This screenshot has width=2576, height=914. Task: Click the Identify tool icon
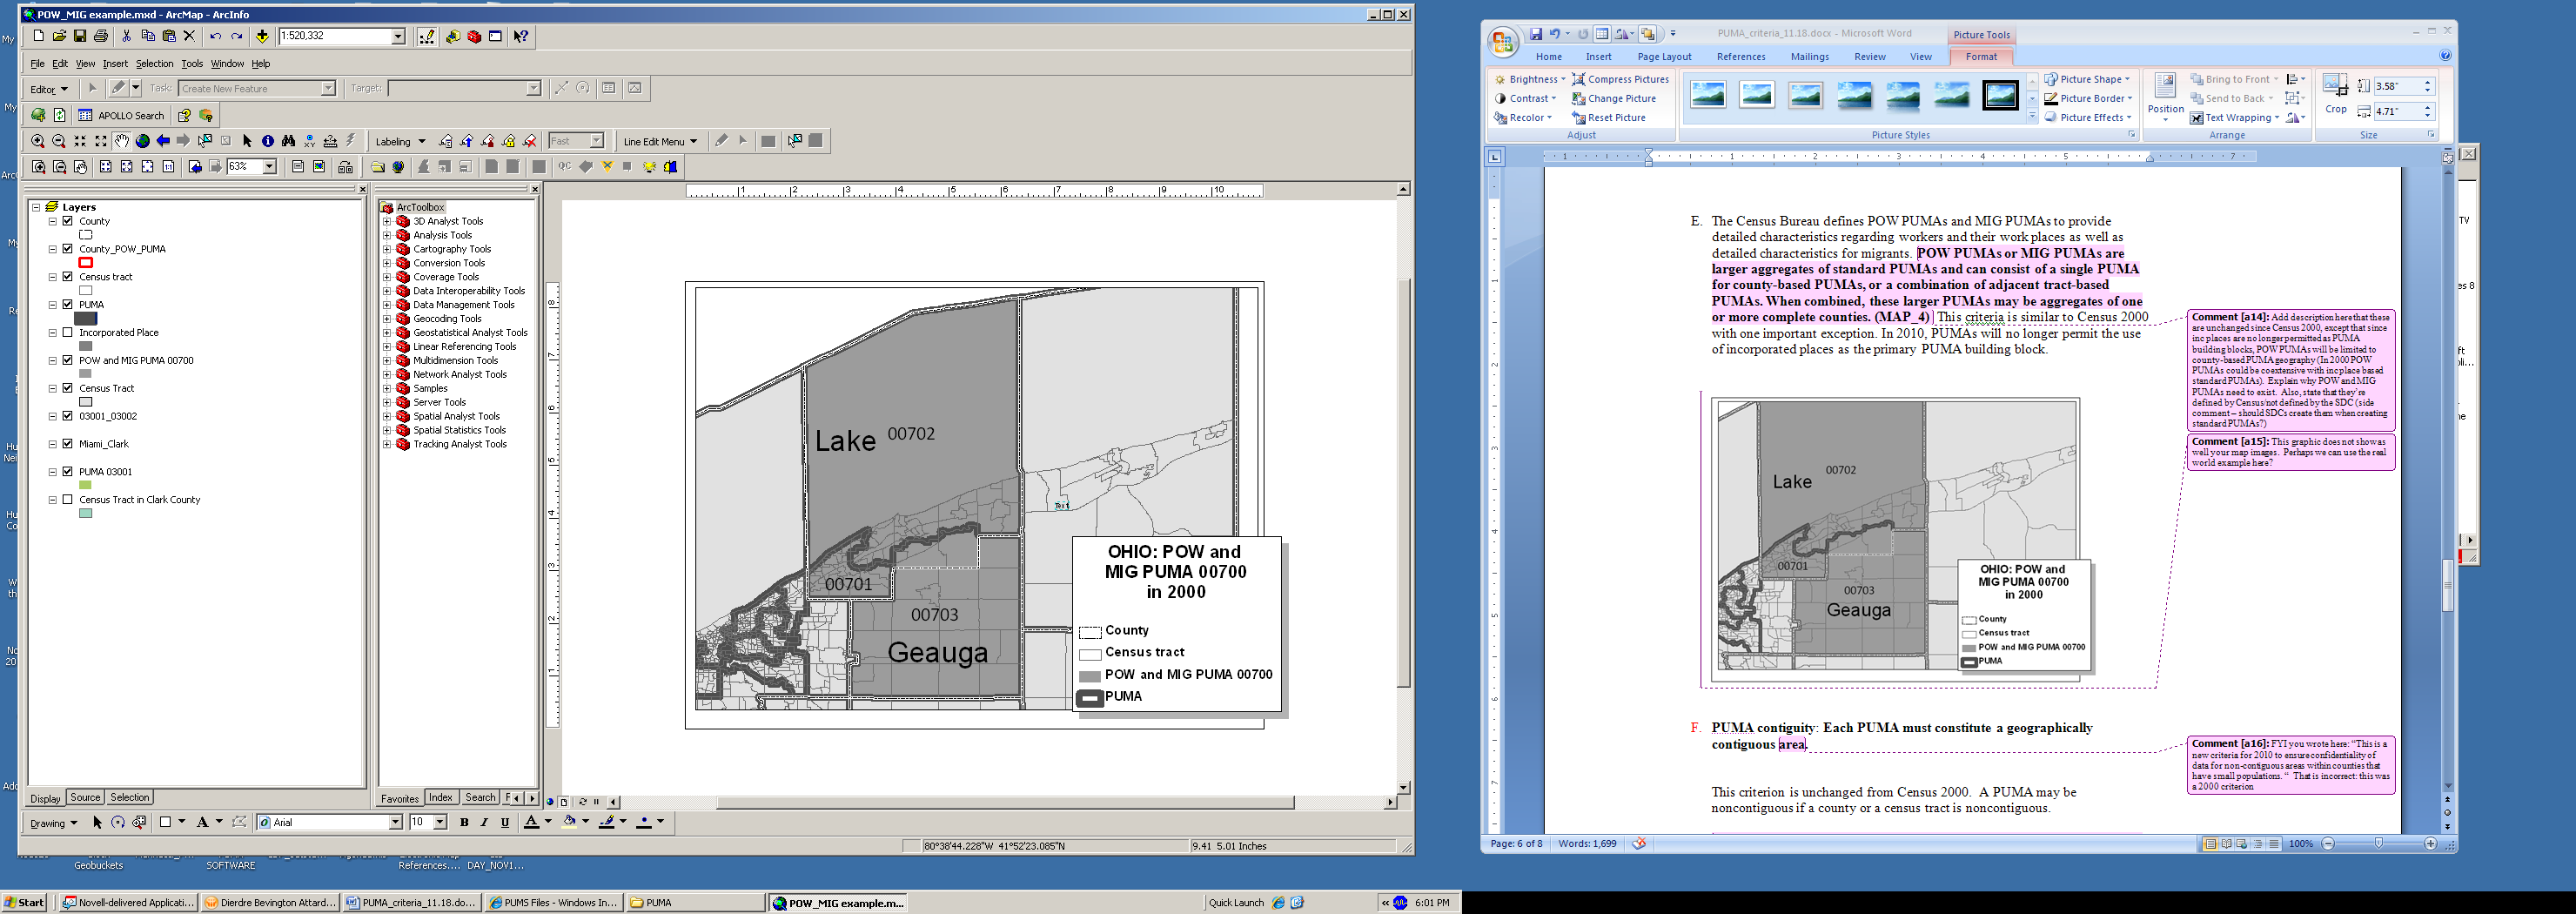tap(267, 141)
